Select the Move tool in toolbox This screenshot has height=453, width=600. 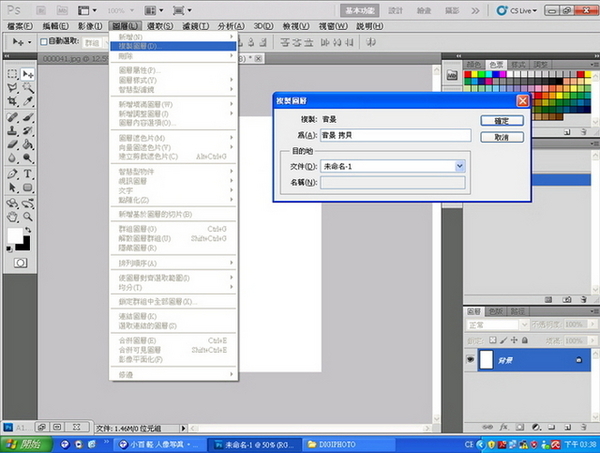pos(28,73)
